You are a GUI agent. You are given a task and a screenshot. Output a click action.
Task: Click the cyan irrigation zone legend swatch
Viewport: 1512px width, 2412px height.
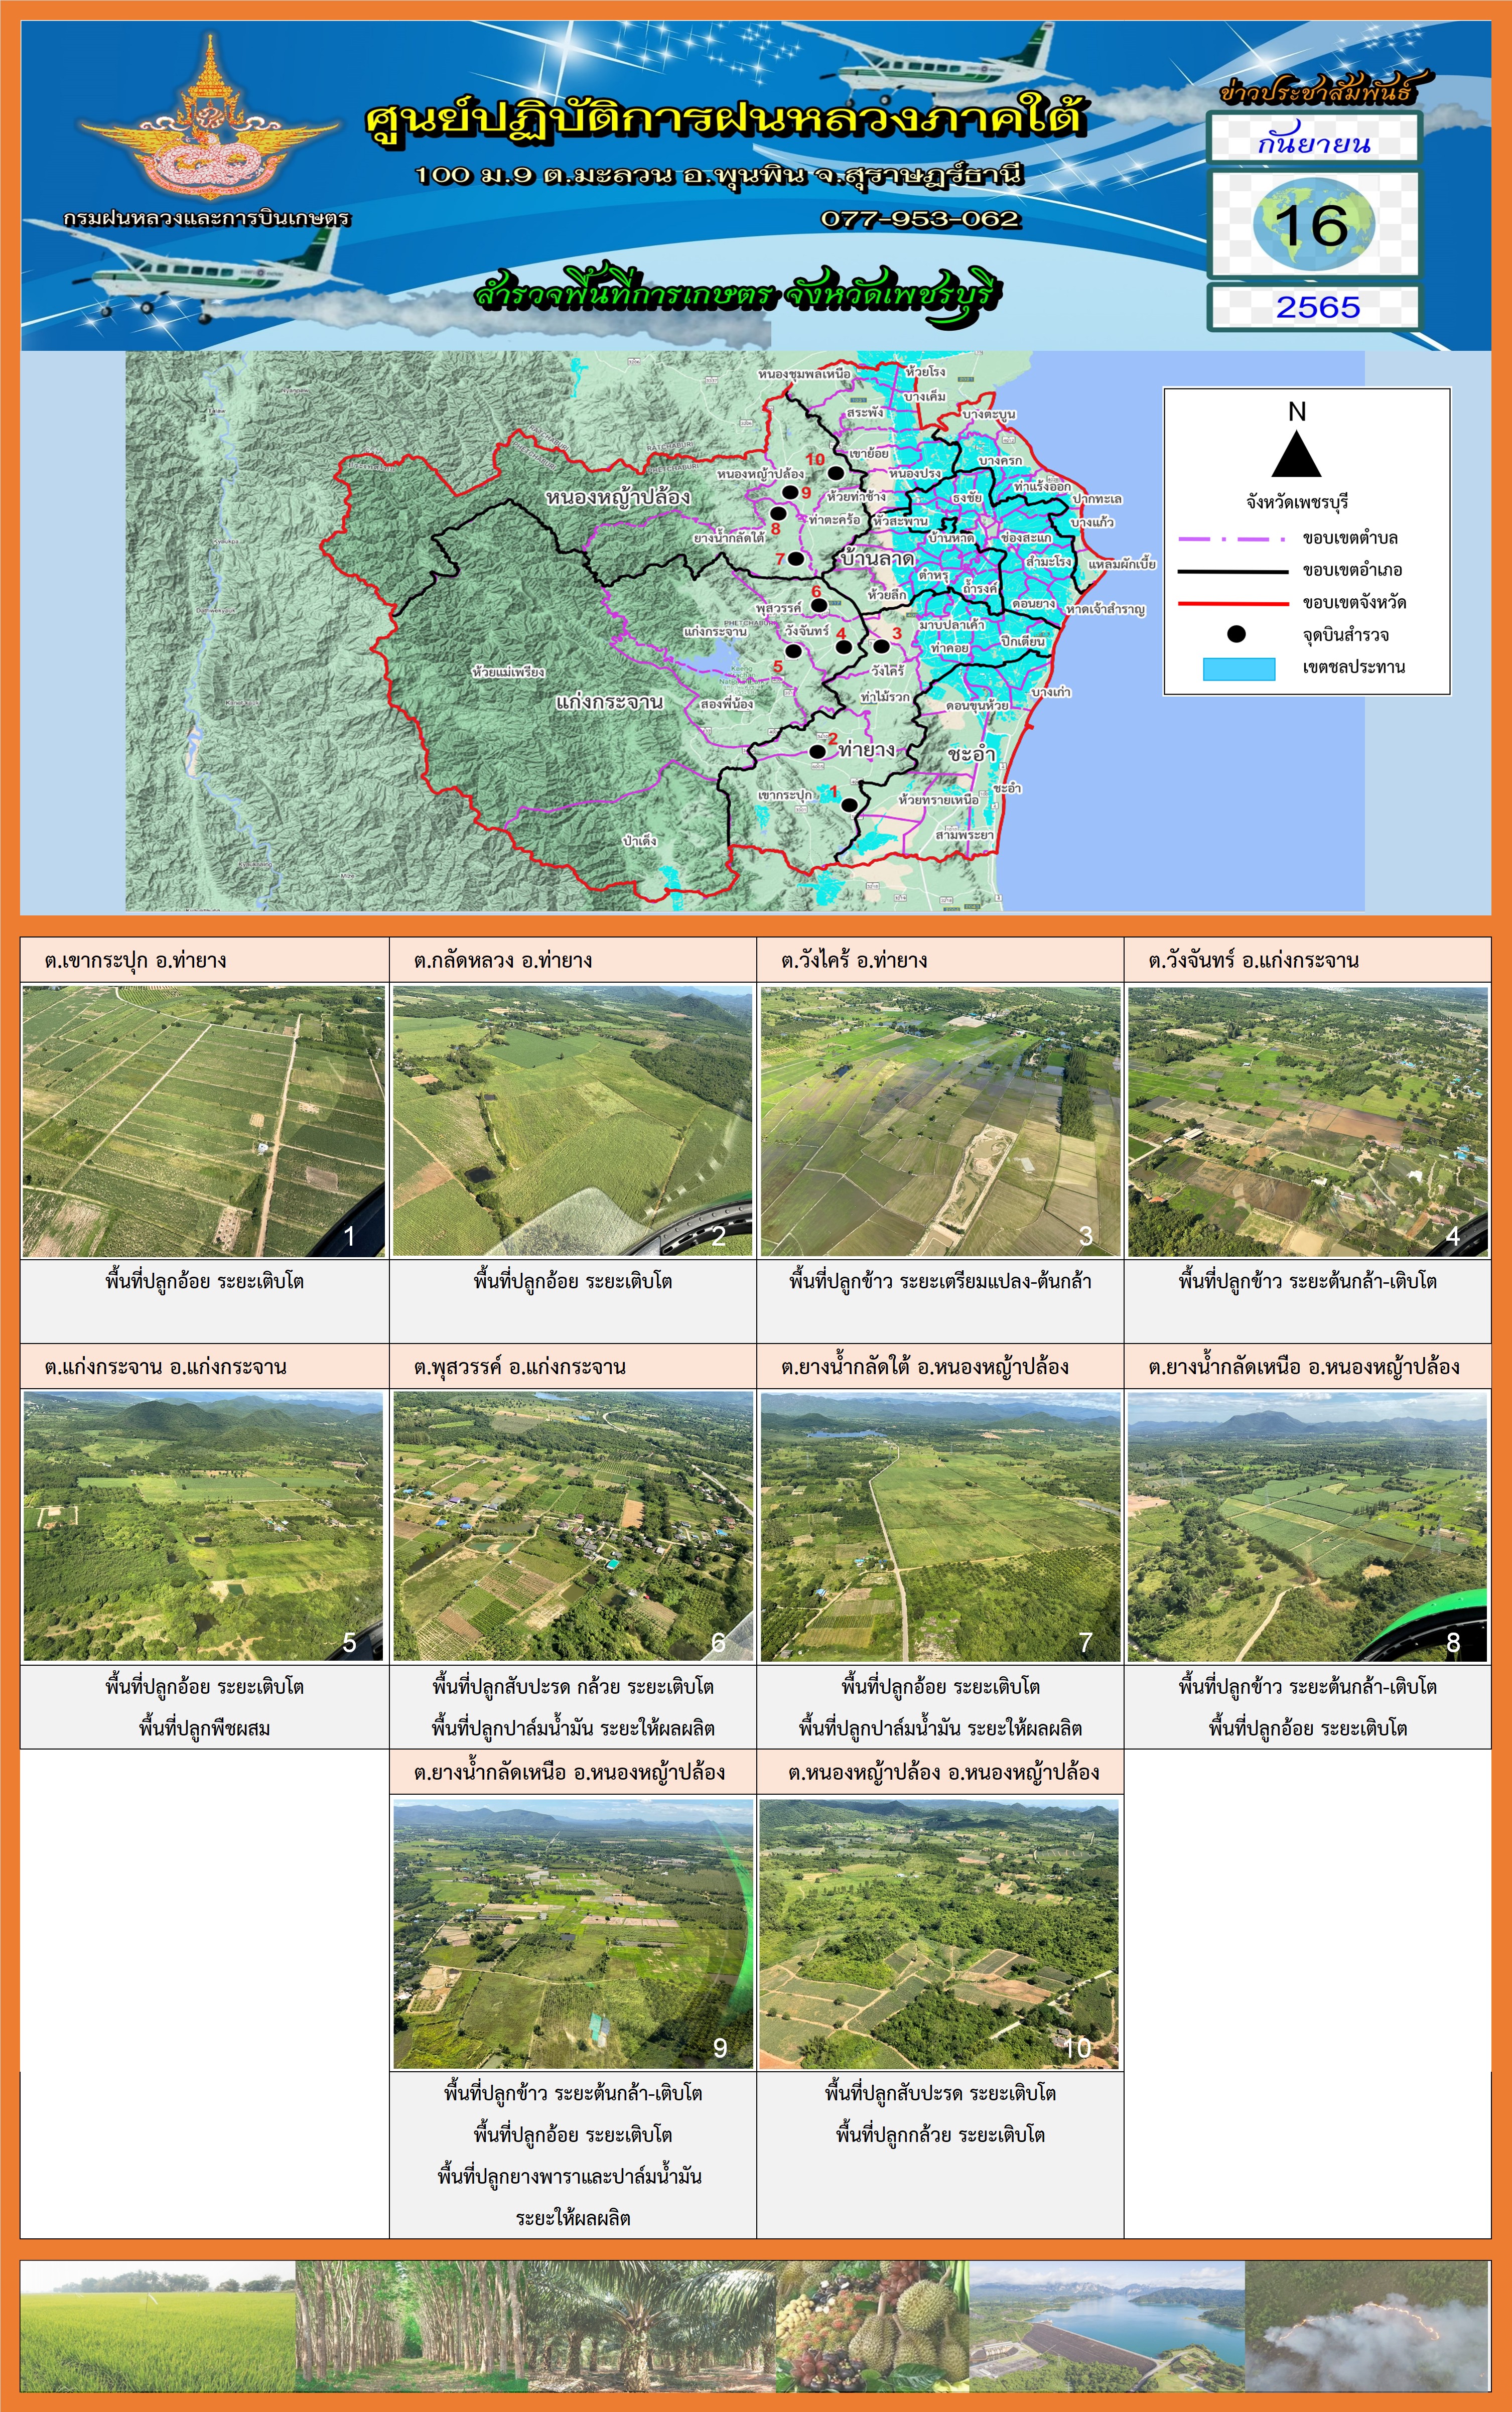tap(1238, 668)
